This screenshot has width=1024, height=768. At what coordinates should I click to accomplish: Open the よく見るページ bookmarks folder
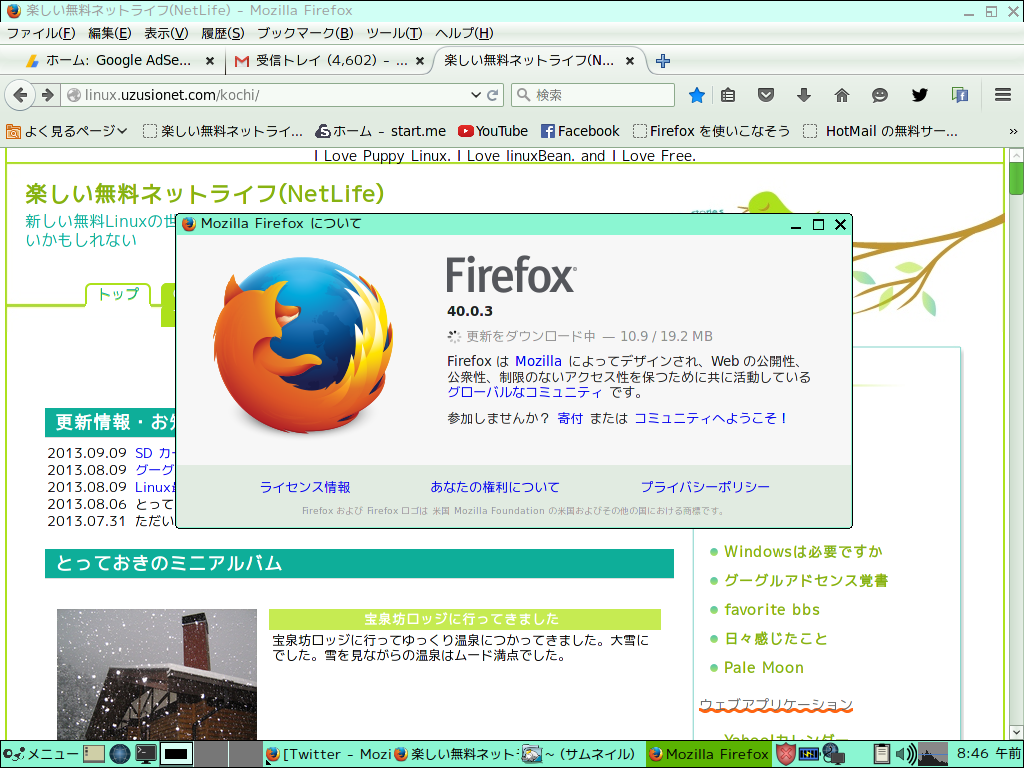pos(66,131)
